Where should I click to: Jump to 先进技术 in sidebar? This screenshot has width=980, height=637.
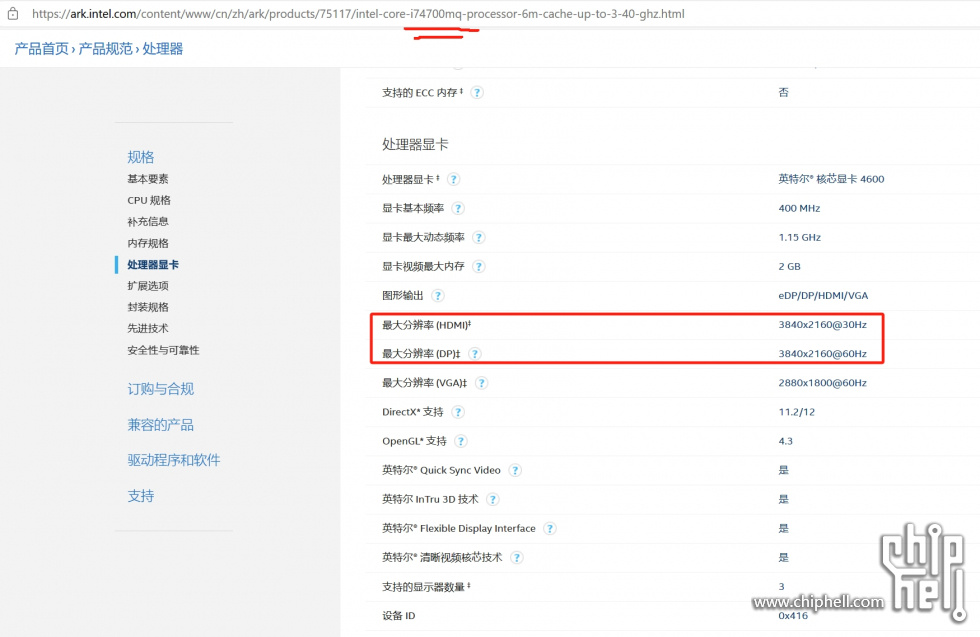coord(148,328)
